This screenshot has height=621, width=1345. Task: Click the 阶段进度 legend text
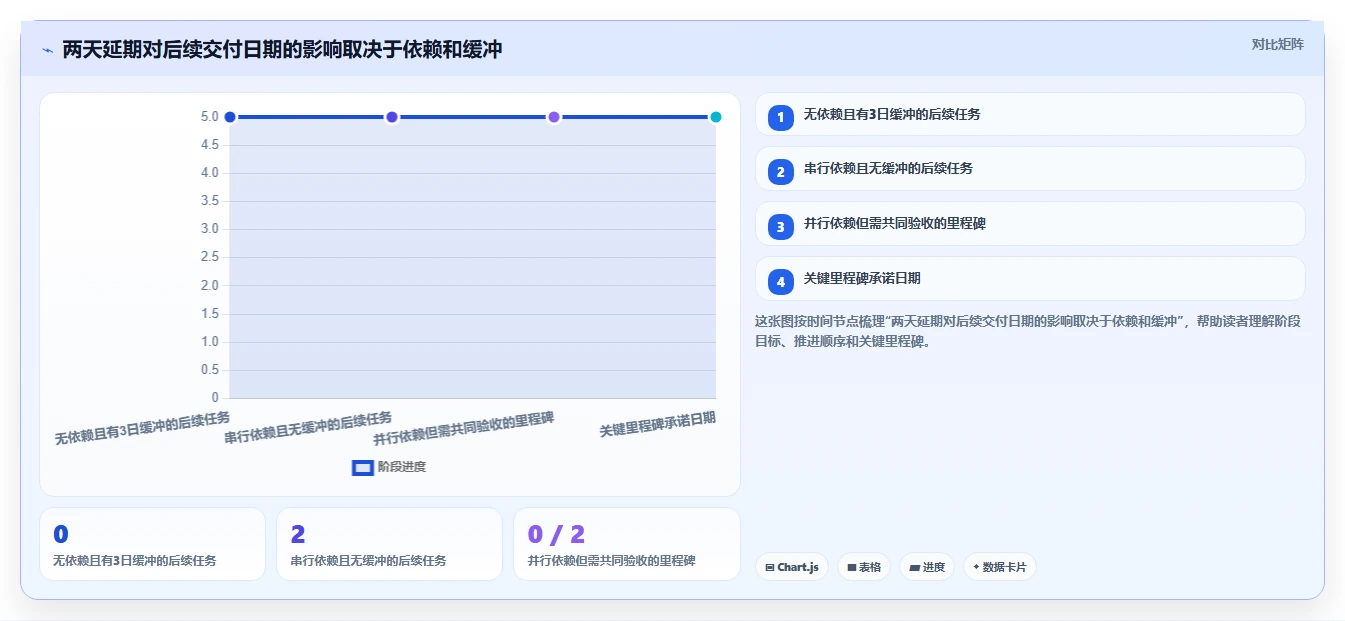pyautogui.click(x=402, y=467)
